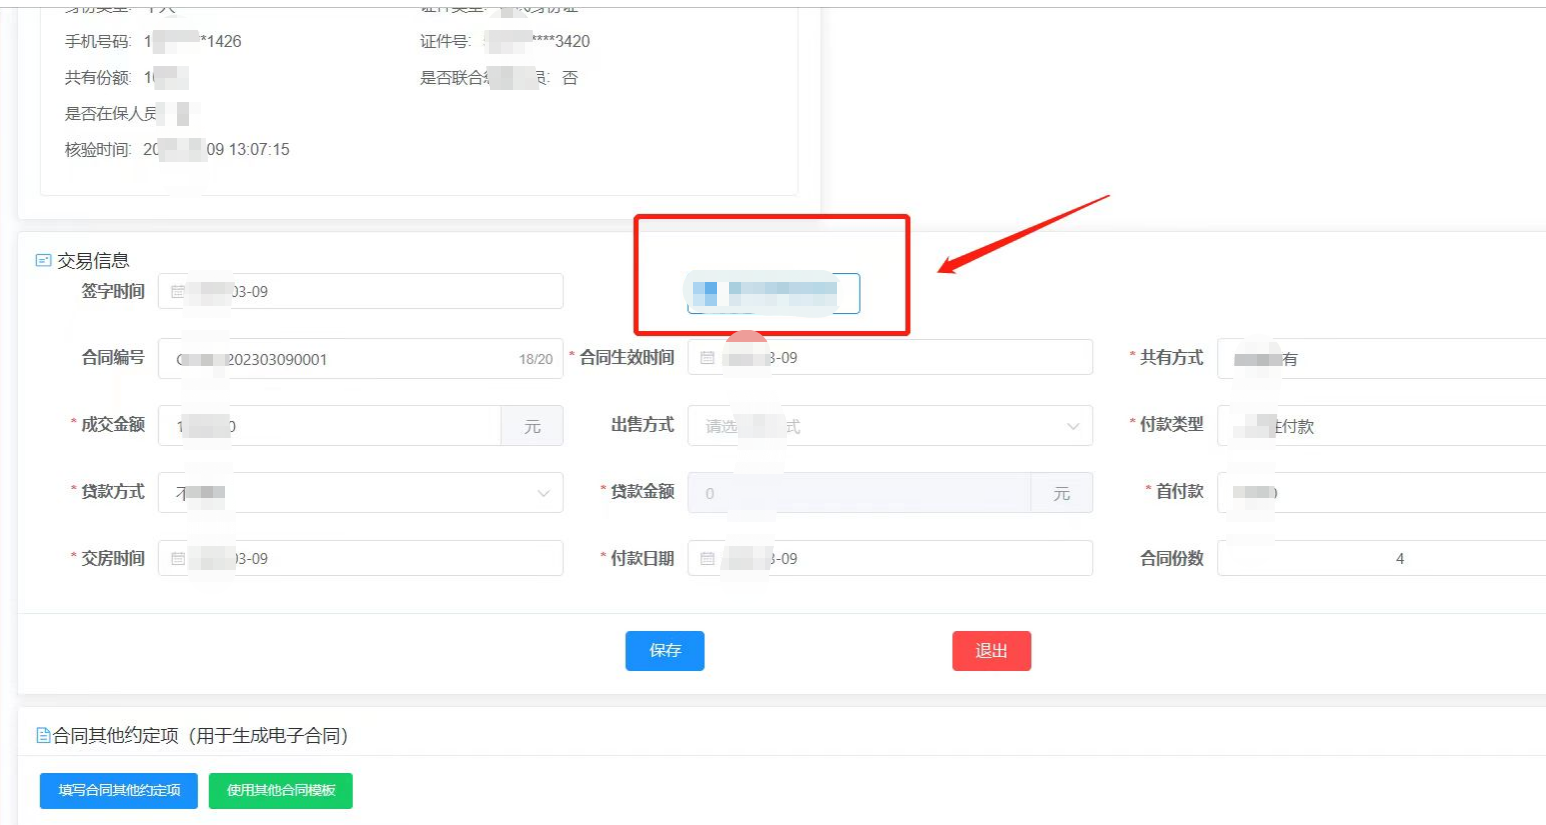1546x825 pixels.
Task: Click the 共有份额 label
Action: [x=98, y=78]
